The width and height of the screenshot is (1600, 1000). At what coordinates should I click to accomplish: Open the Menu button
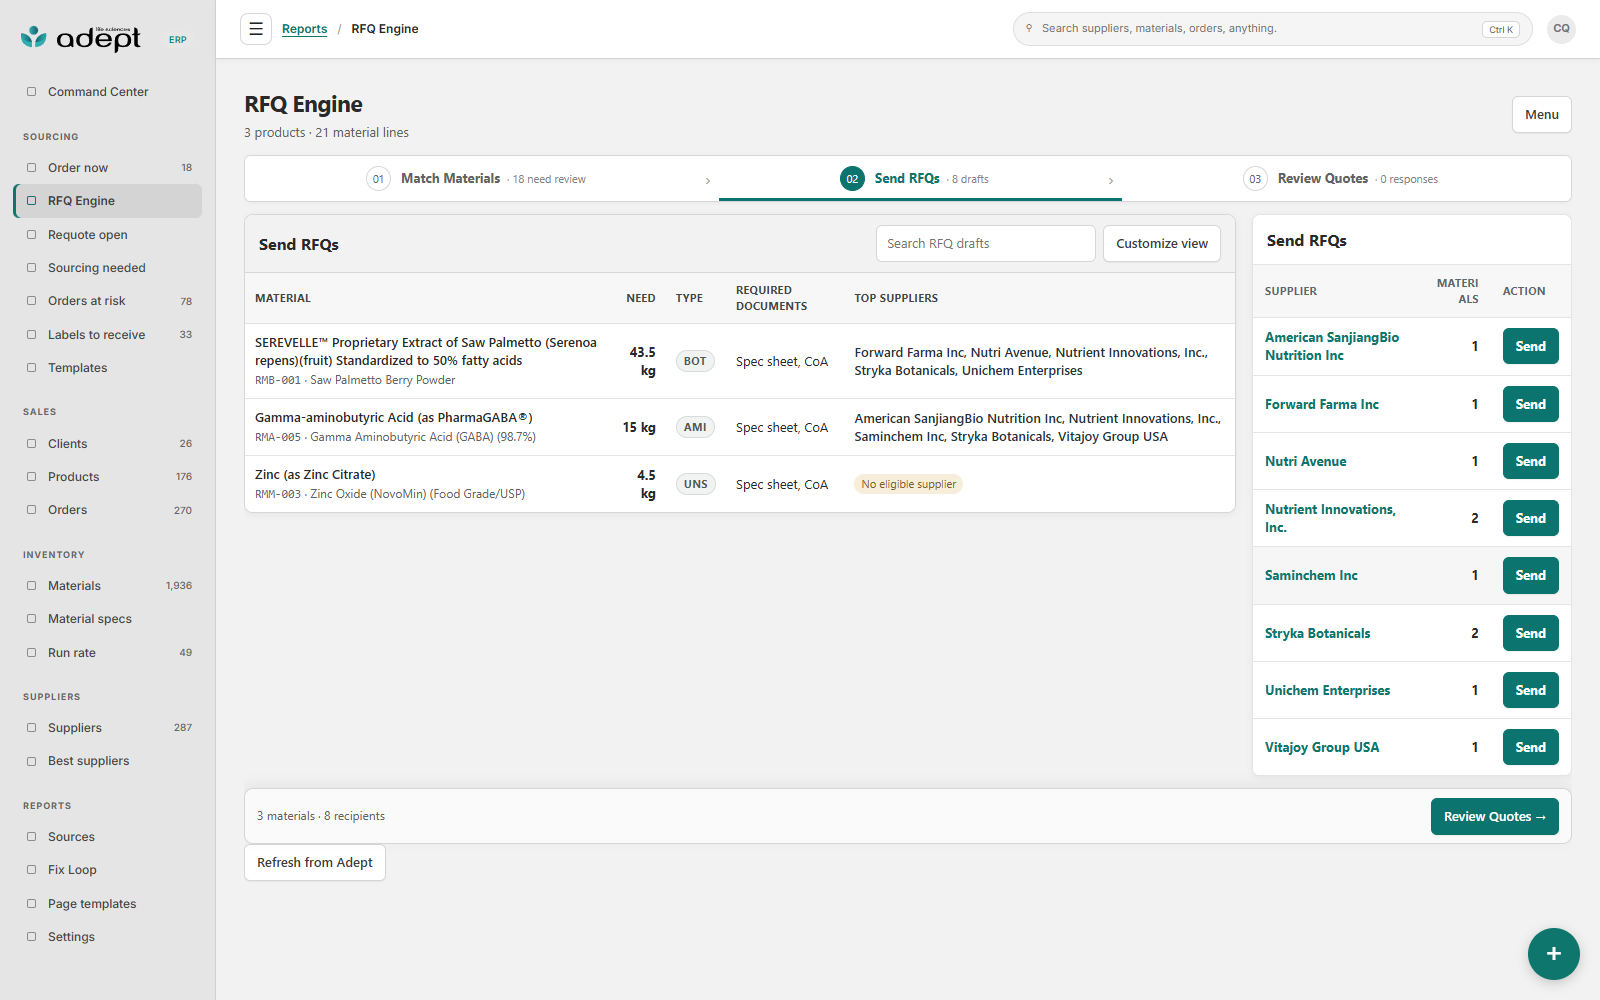(1541, 115)
